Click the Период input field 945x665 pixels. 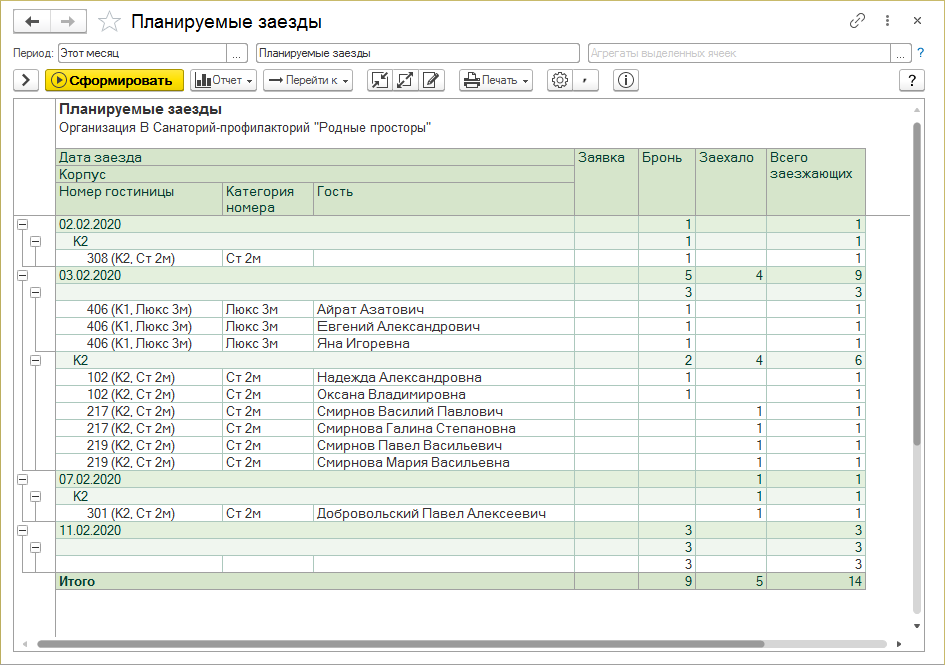141,53
